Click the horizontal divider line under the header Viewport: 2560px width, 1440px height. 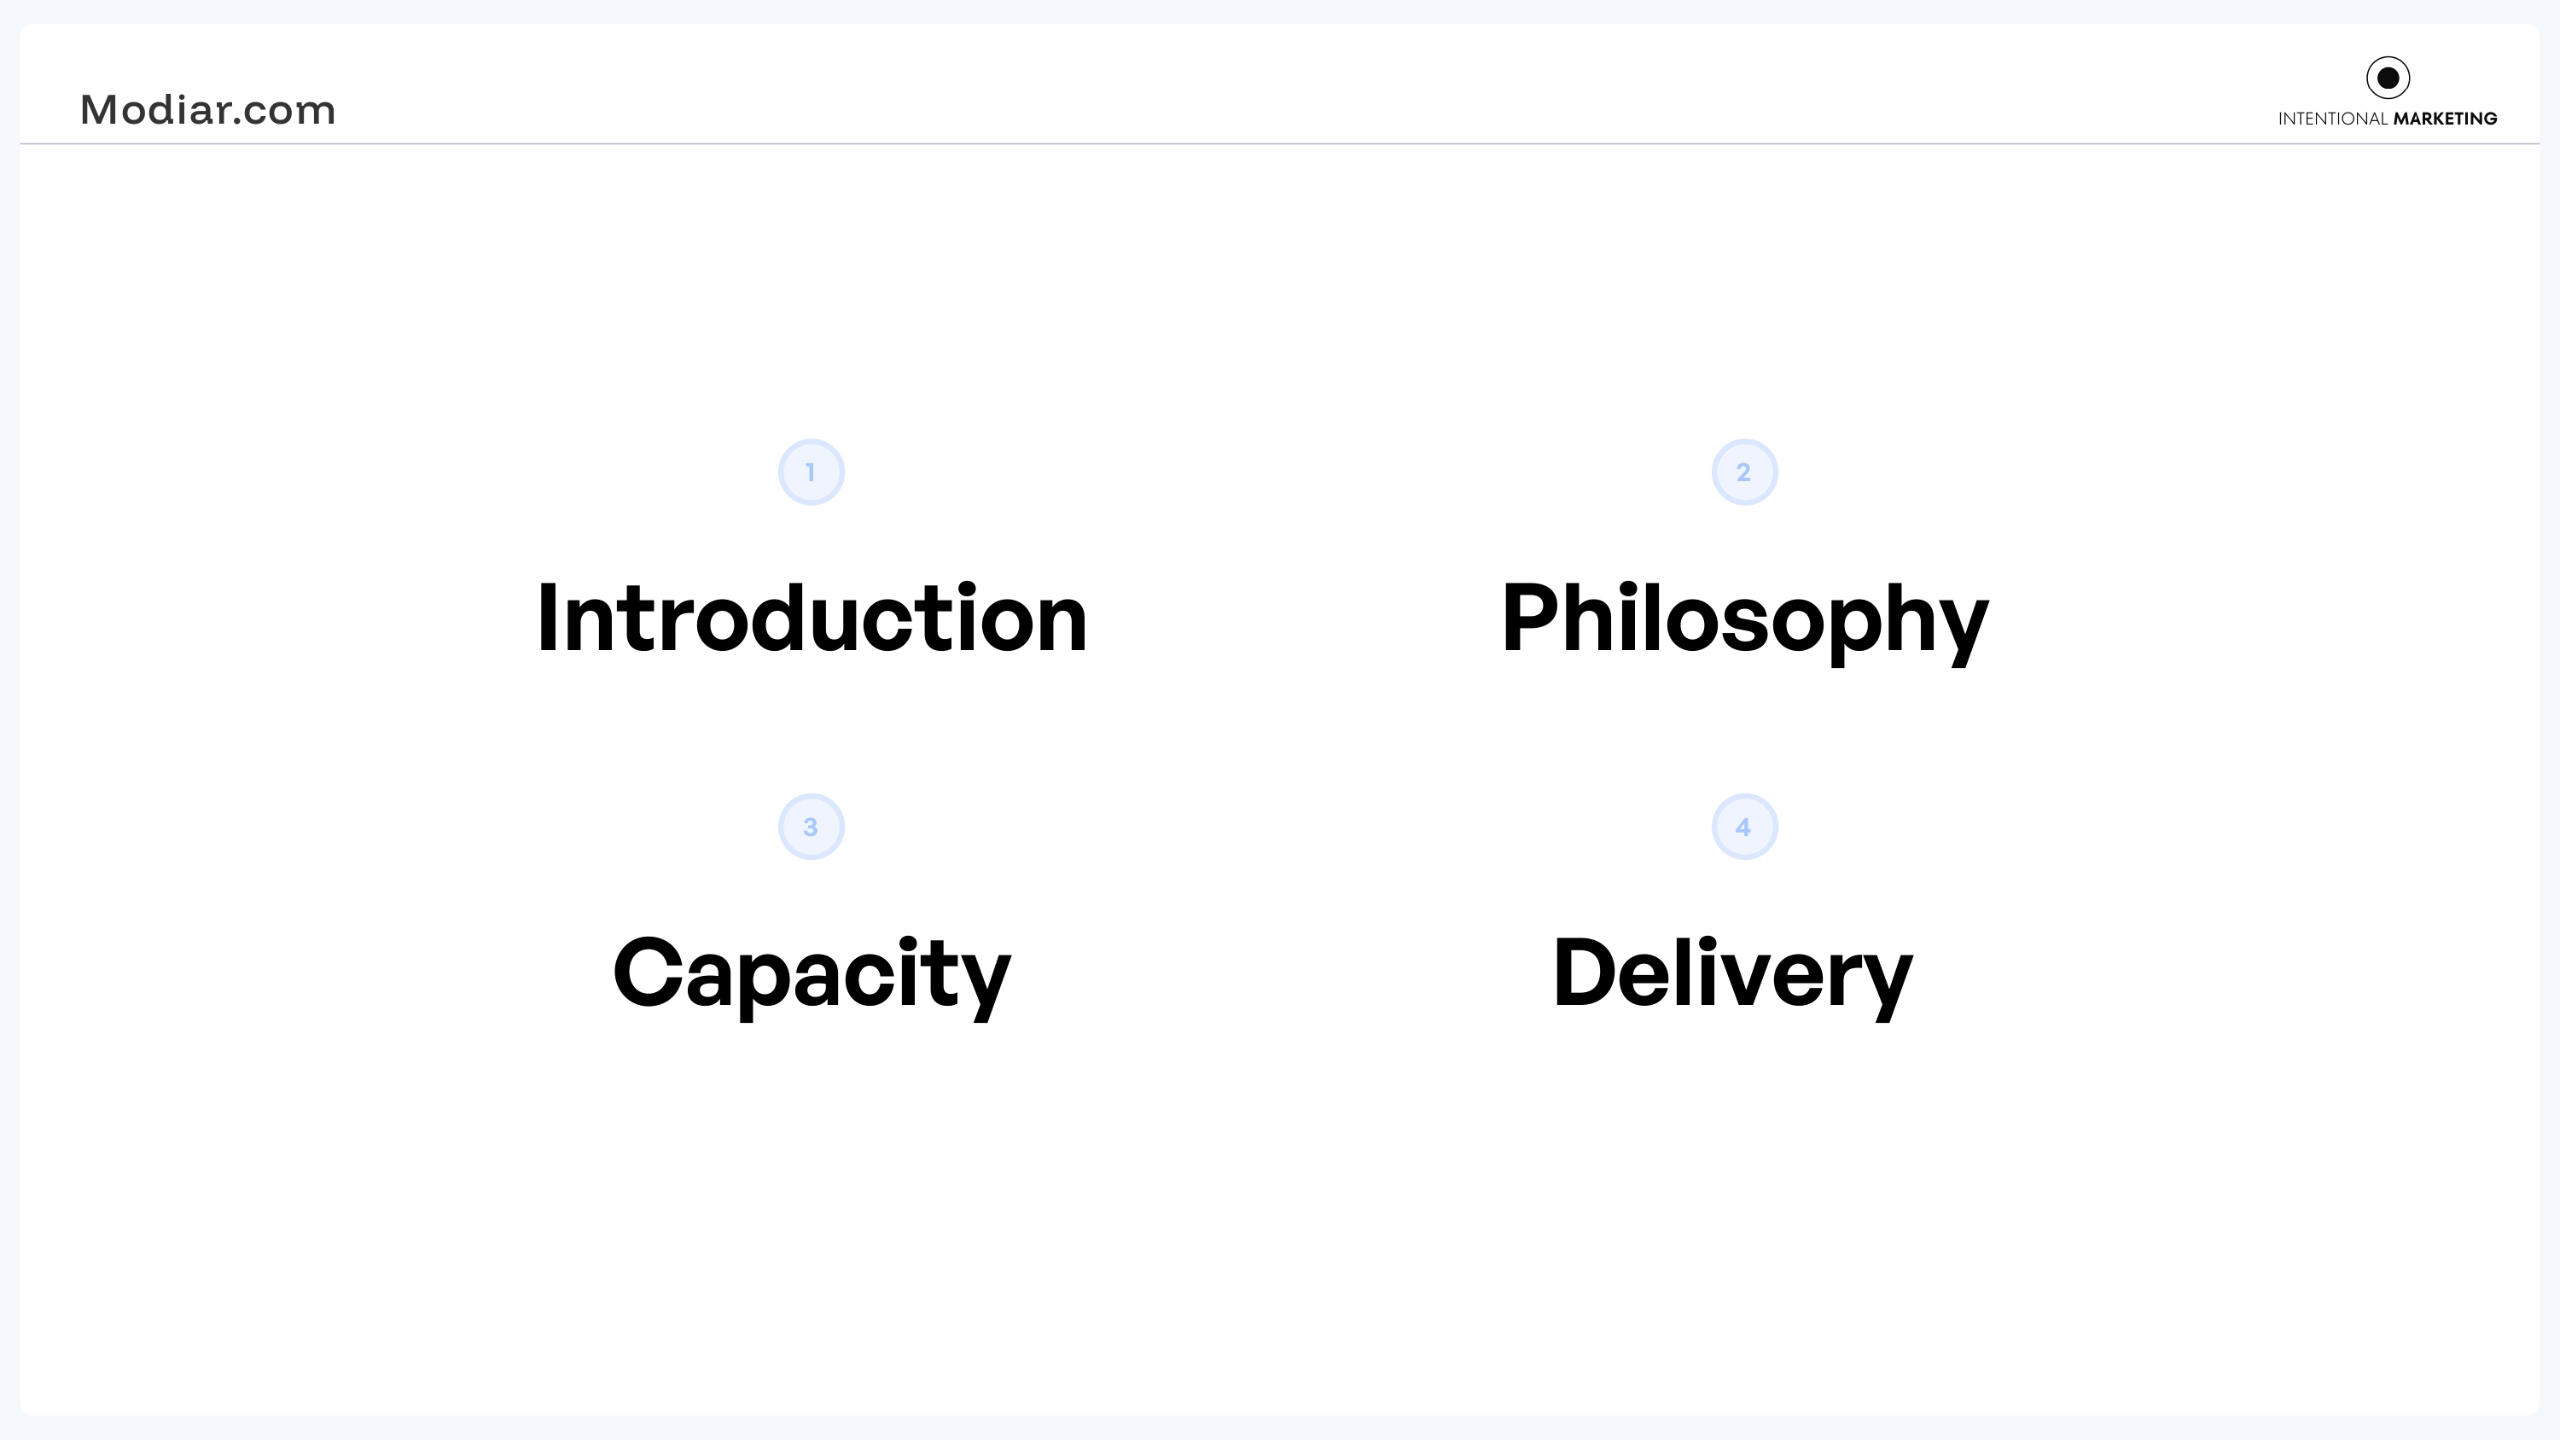click(1280, 144)
